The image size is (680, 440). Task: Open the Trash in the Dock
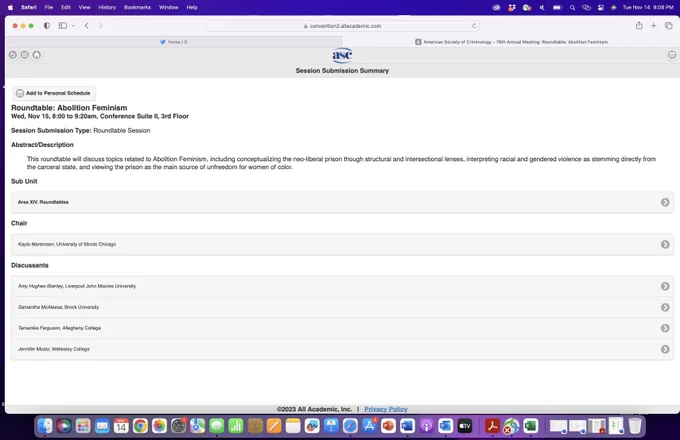[x=635, y=426]
